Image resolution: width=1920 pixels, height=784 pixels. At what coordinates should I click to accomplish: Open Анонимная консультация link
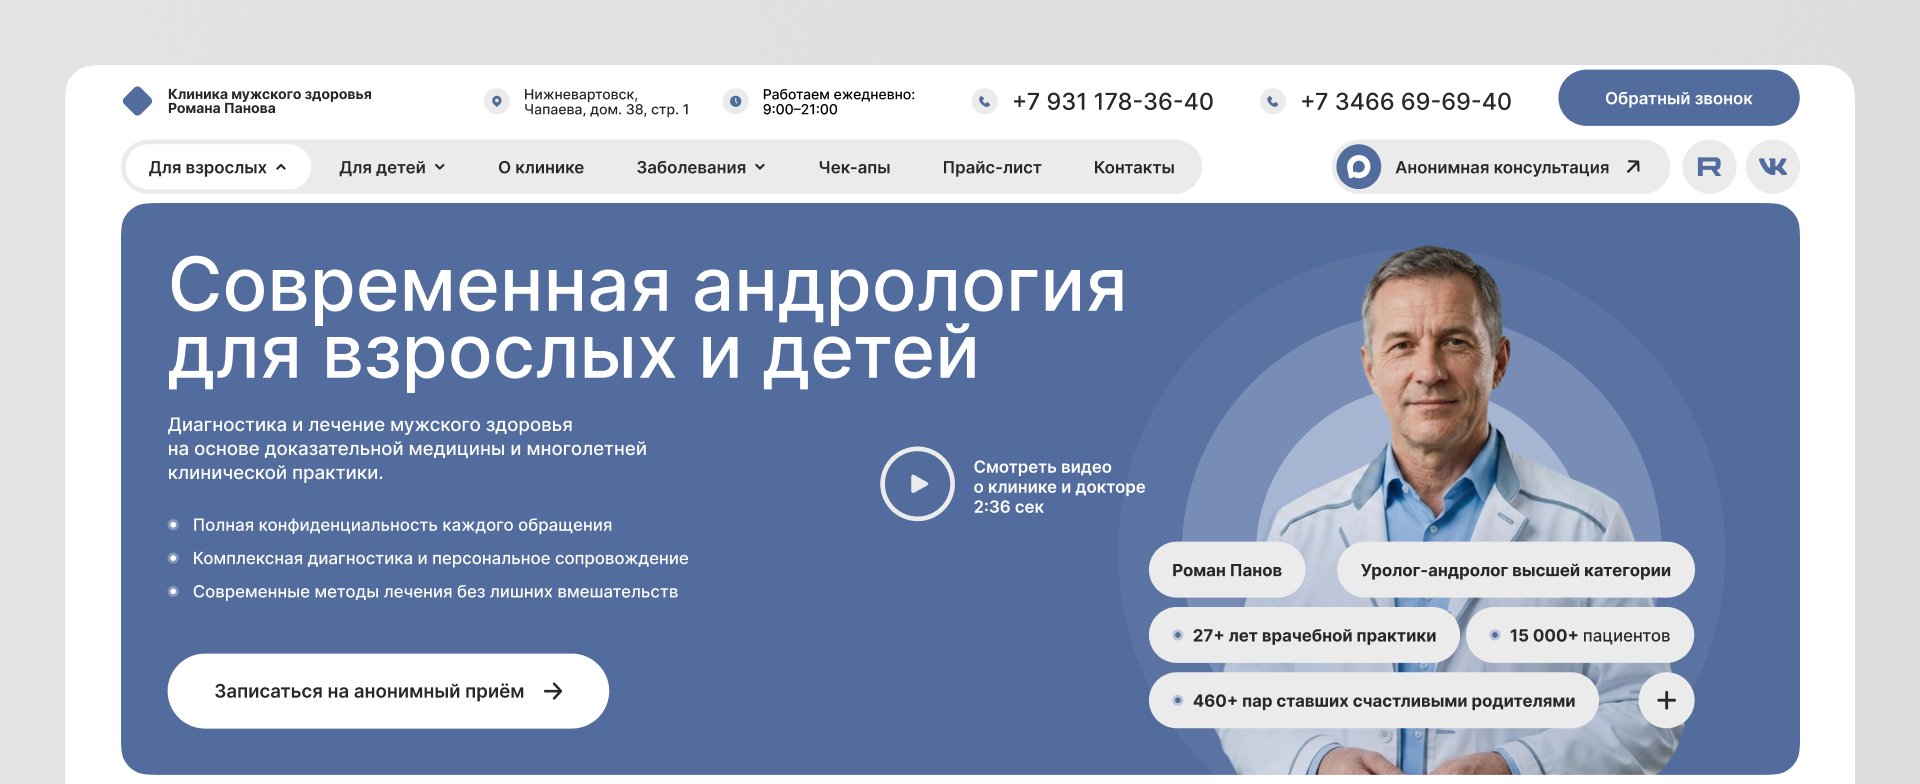(1501, 167)
